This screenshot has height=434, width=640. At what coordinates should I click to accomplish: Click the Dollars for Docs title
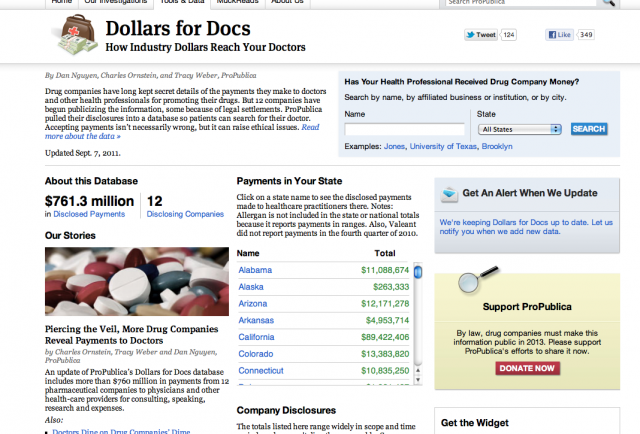click(178, 29)
